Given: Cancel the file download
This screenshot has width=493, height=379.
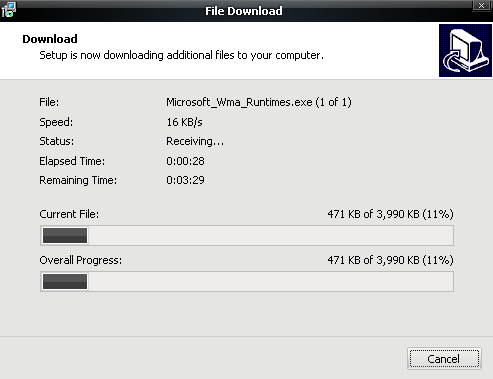Looking at the screenshot, I should (x=444, y=359).
